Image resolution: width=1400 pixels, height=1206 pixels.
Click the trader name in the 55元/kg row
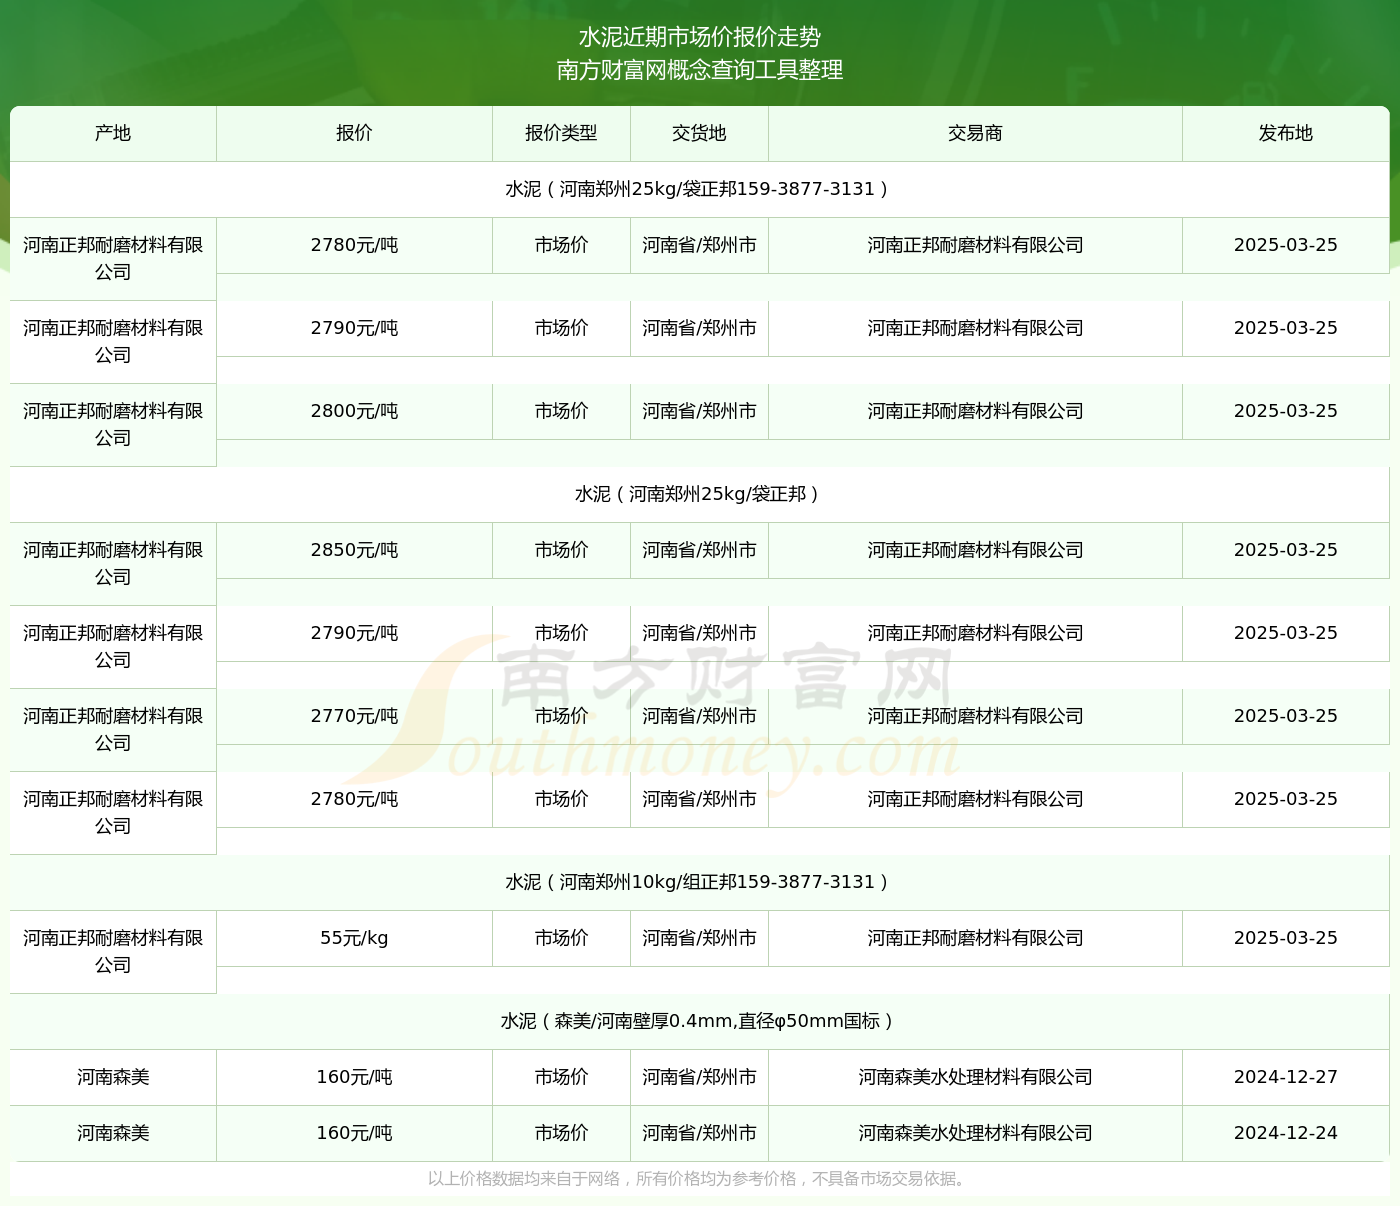pyautogui.click(x=975, y=938)
